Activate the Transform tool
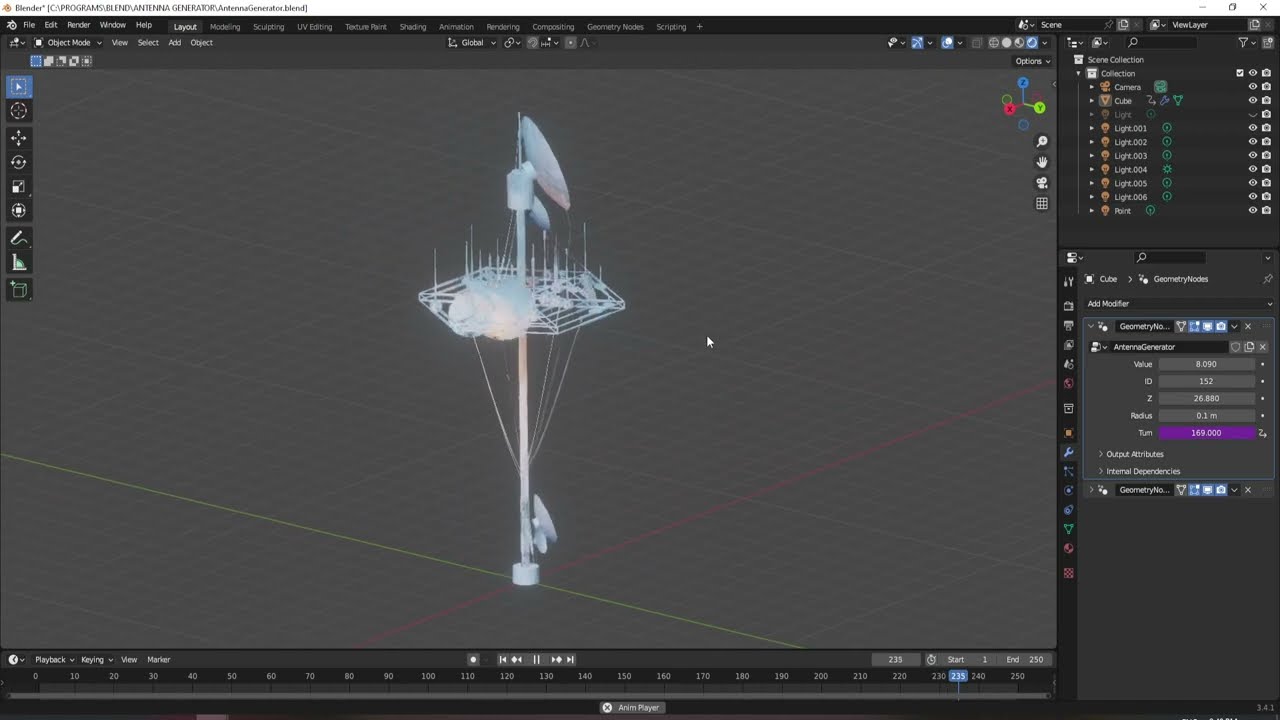Viewport: 1280px width, 720px height. click(x=19, y=210)
